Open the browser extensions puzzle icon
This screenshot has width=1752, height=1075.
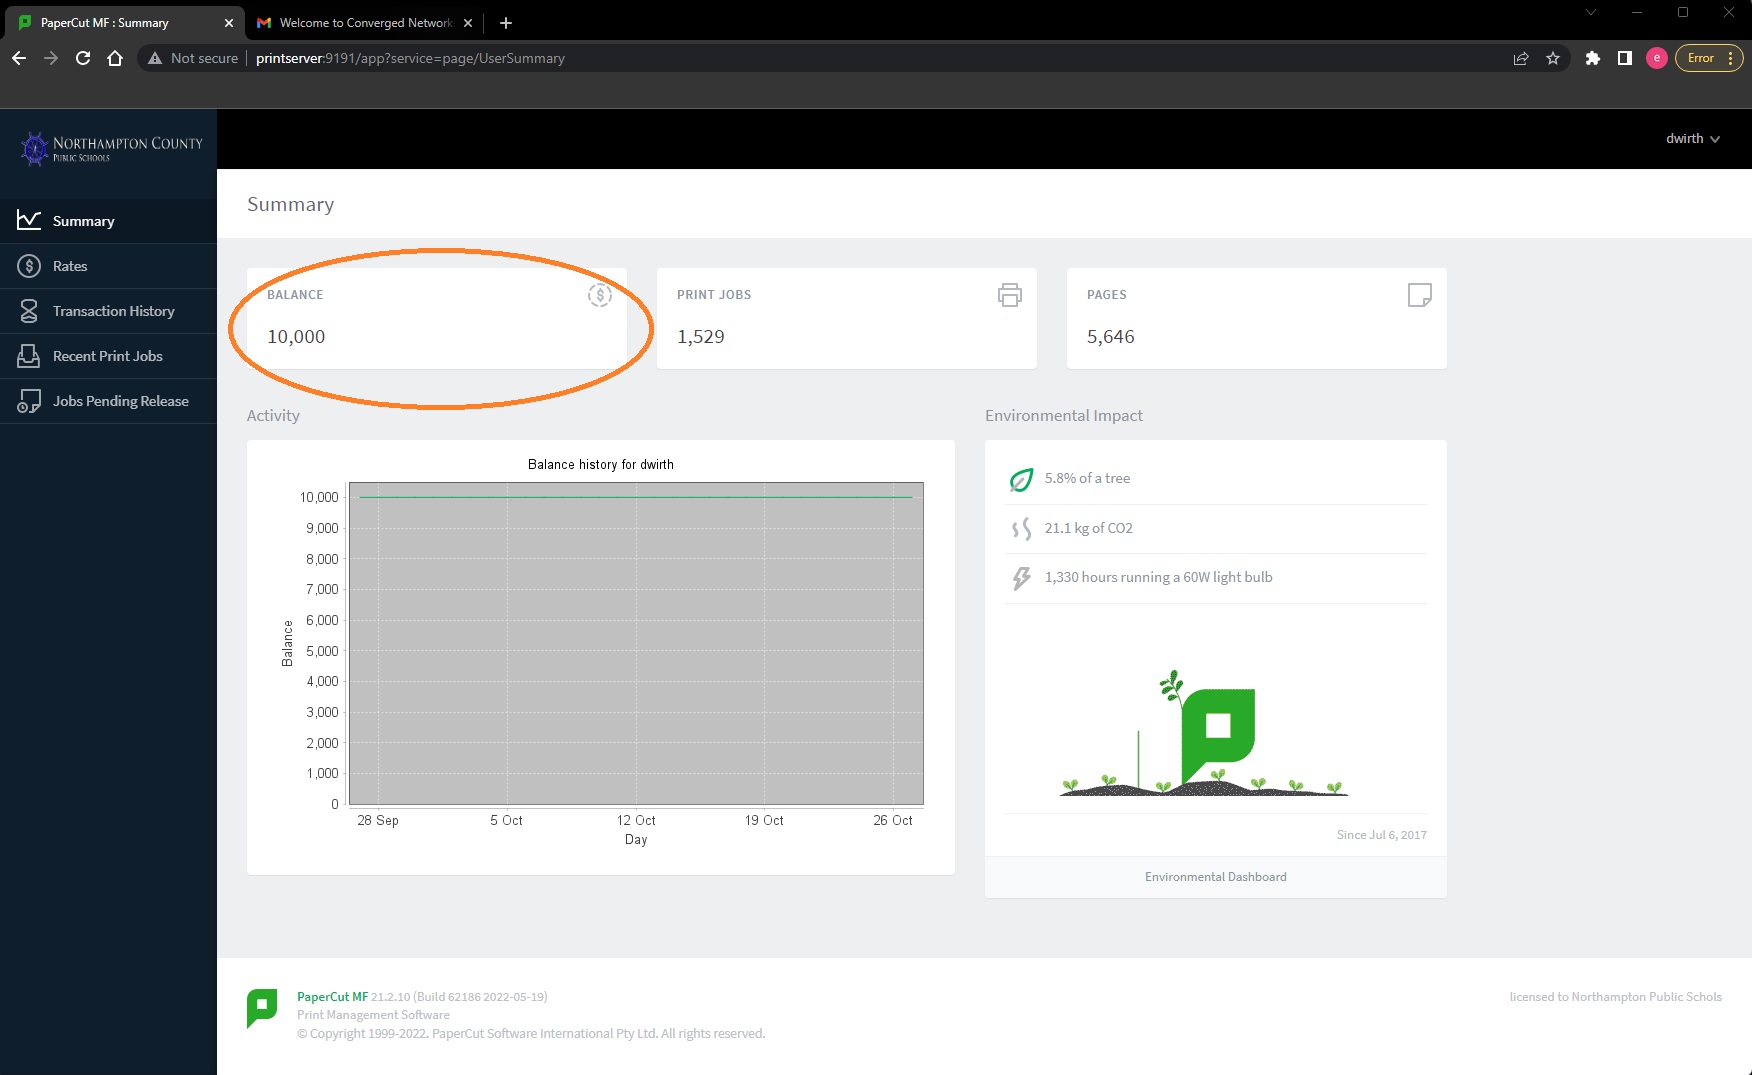pos(1593,58)
